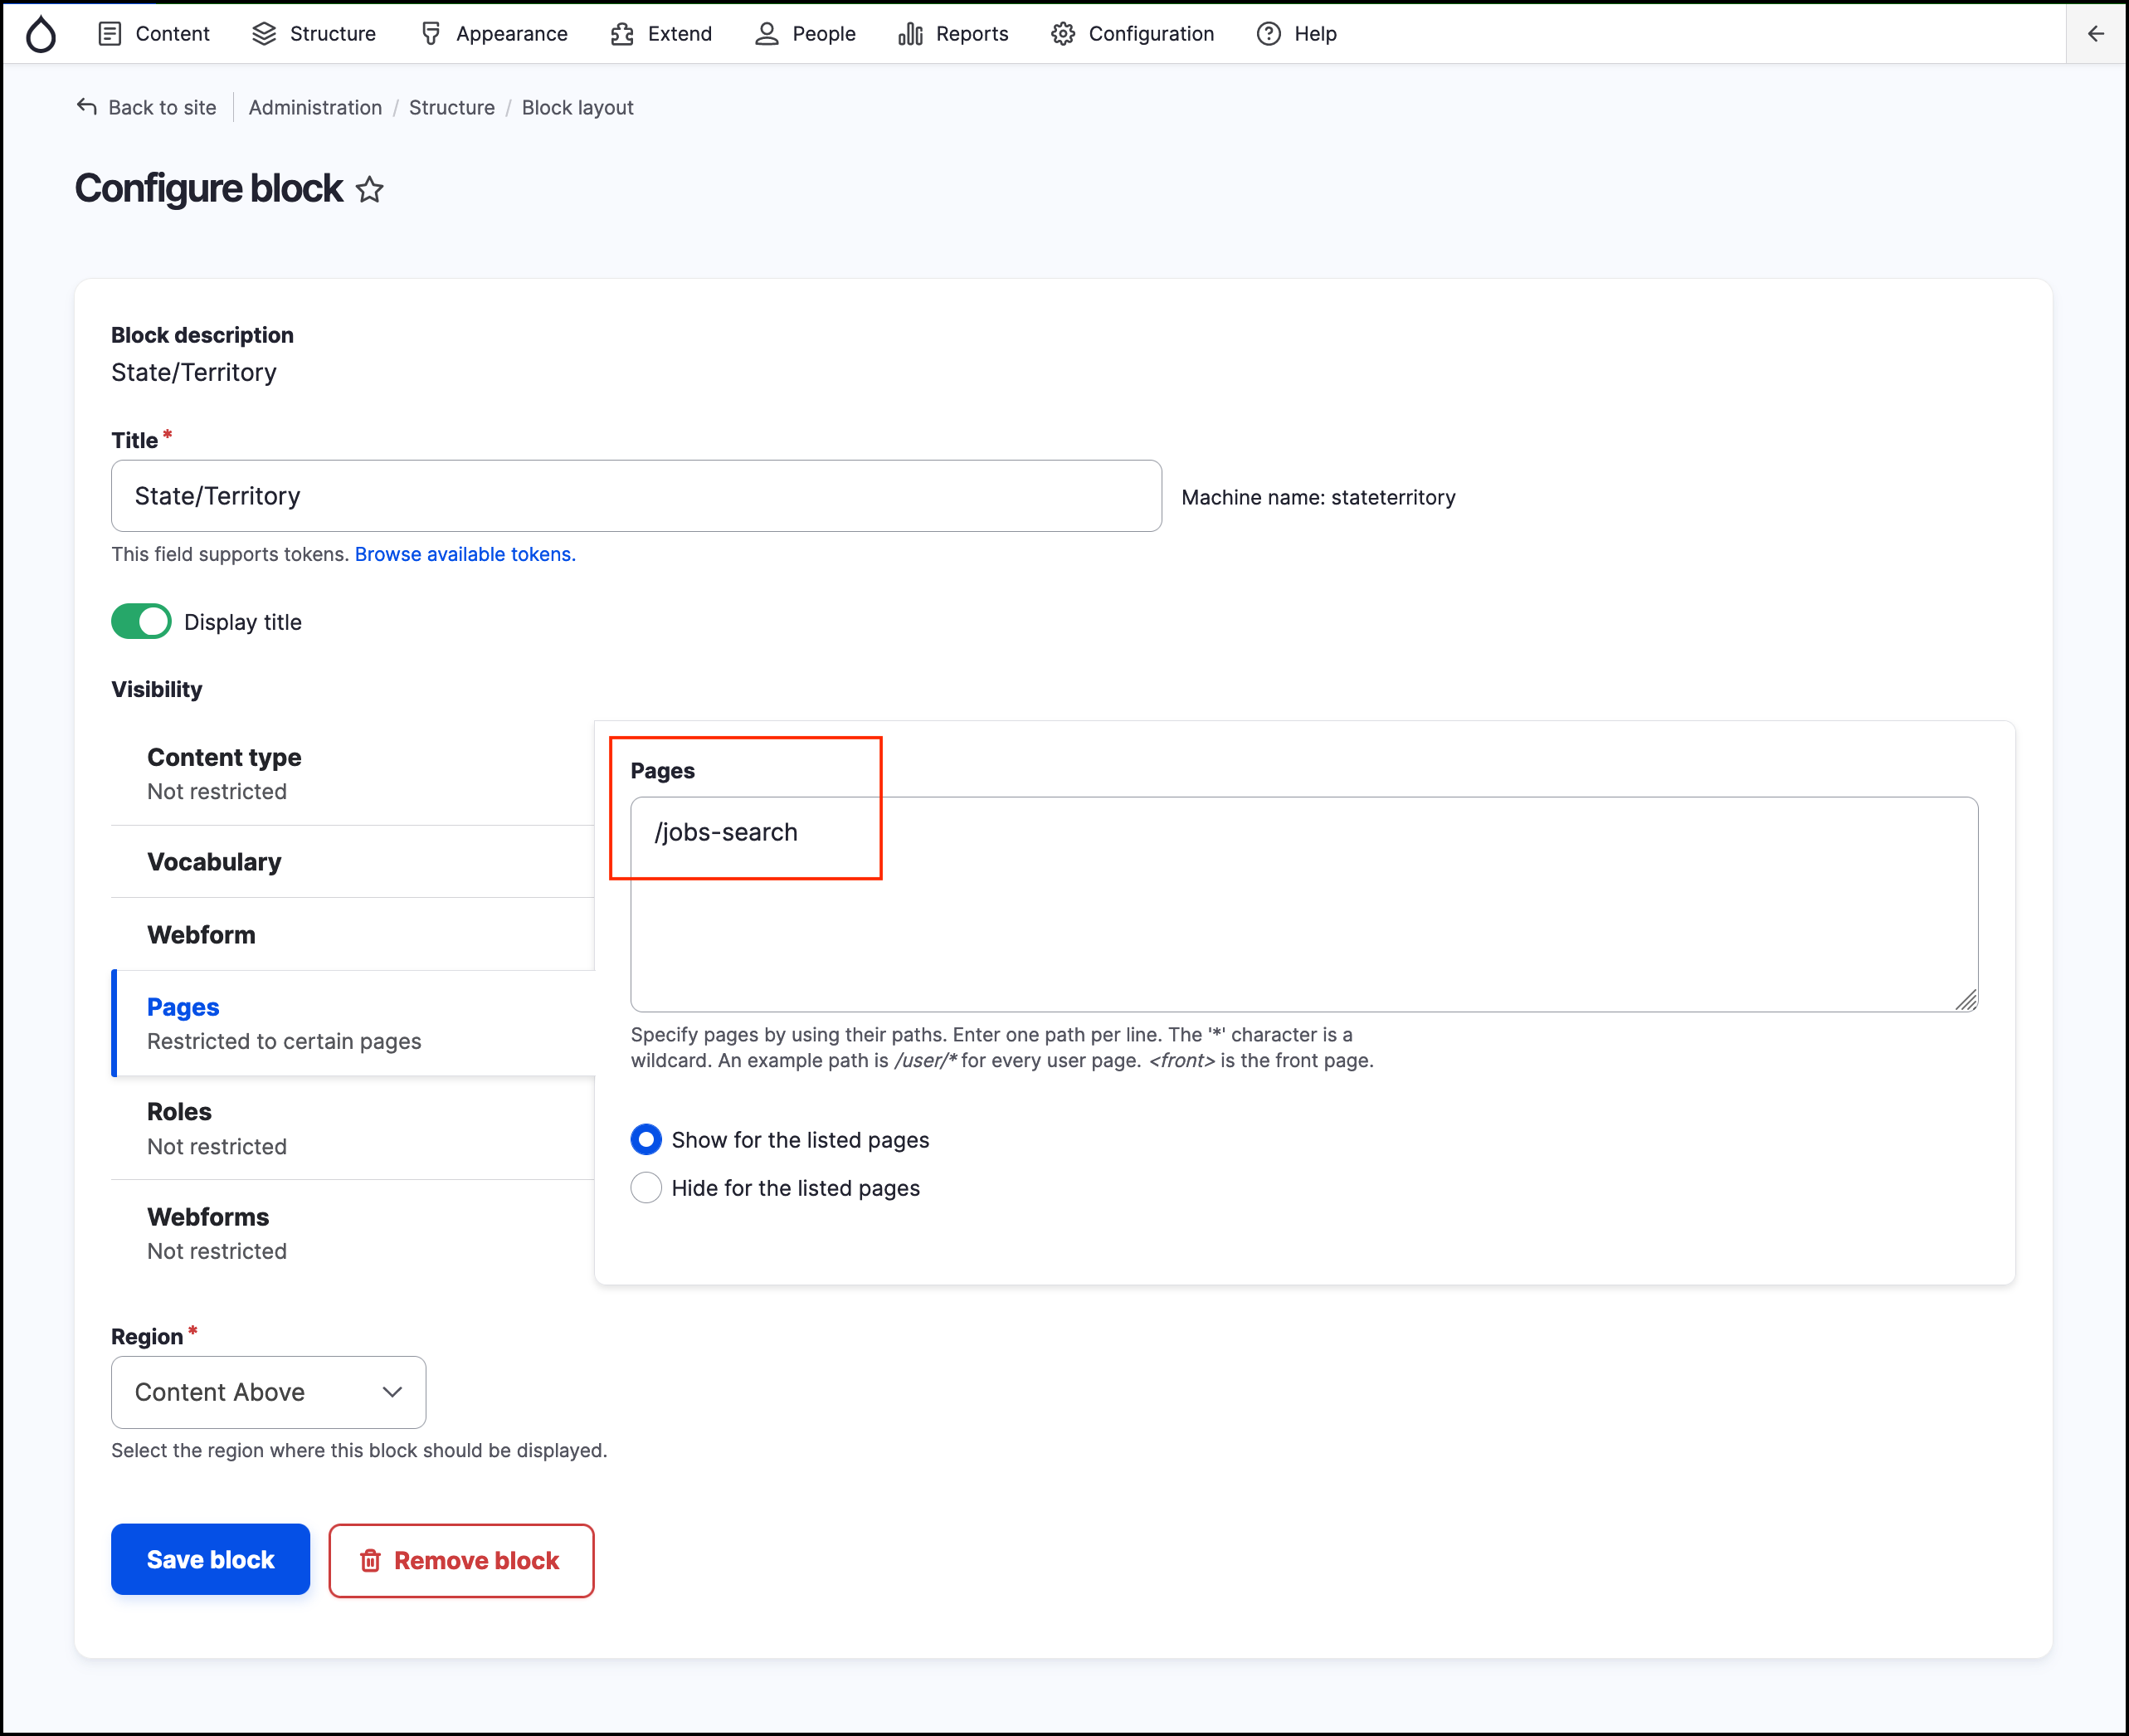Open Help via the question mark icon
This screenshot has height=1736, width=2129.
pyautogui.click(x=1267, y=33)
